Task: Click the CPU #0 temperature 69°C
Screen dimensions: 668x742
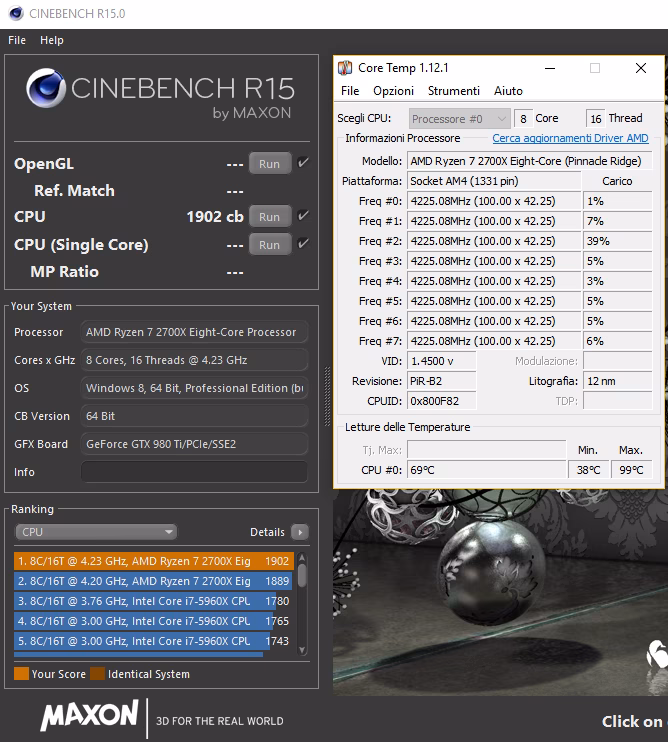Action: coord(486,470)
